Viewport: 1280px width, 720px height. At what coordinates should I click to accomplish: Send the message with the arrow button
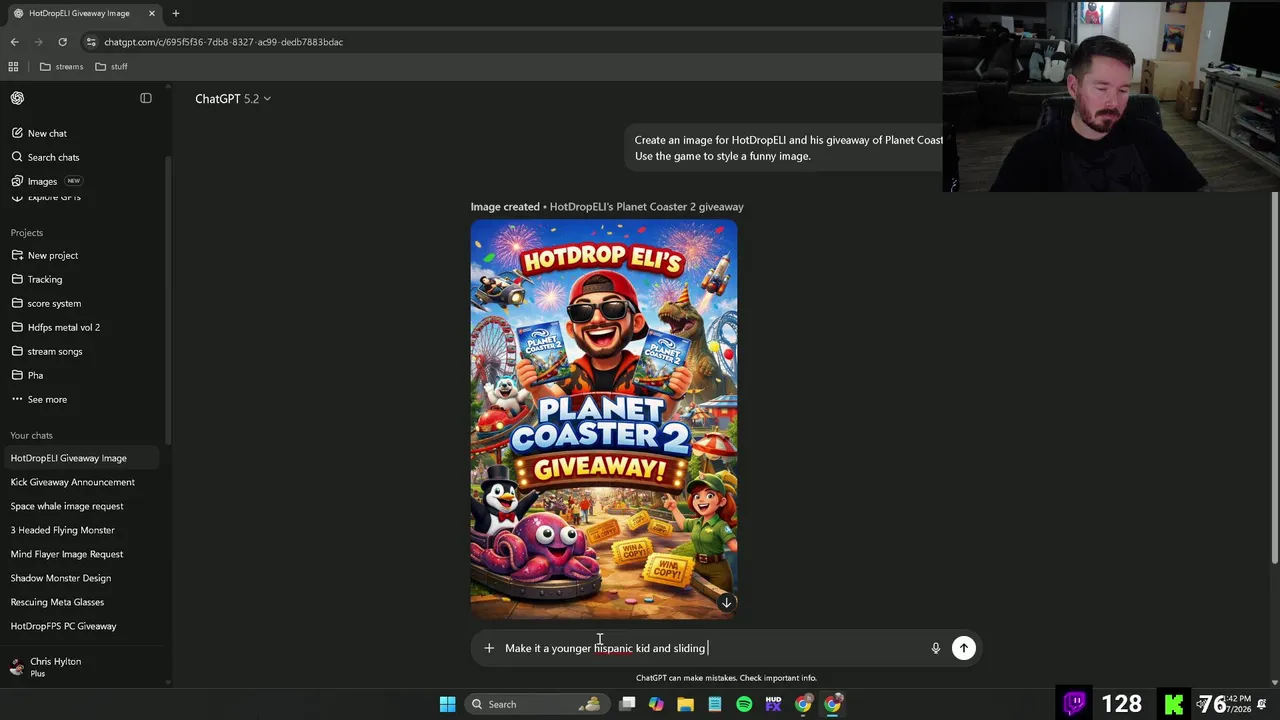point(964,648)
